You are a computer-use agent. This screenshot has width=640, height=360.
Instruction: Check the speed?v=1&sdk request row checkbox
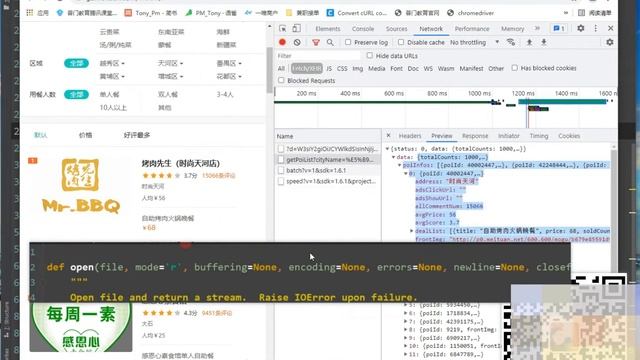[281, 181]
